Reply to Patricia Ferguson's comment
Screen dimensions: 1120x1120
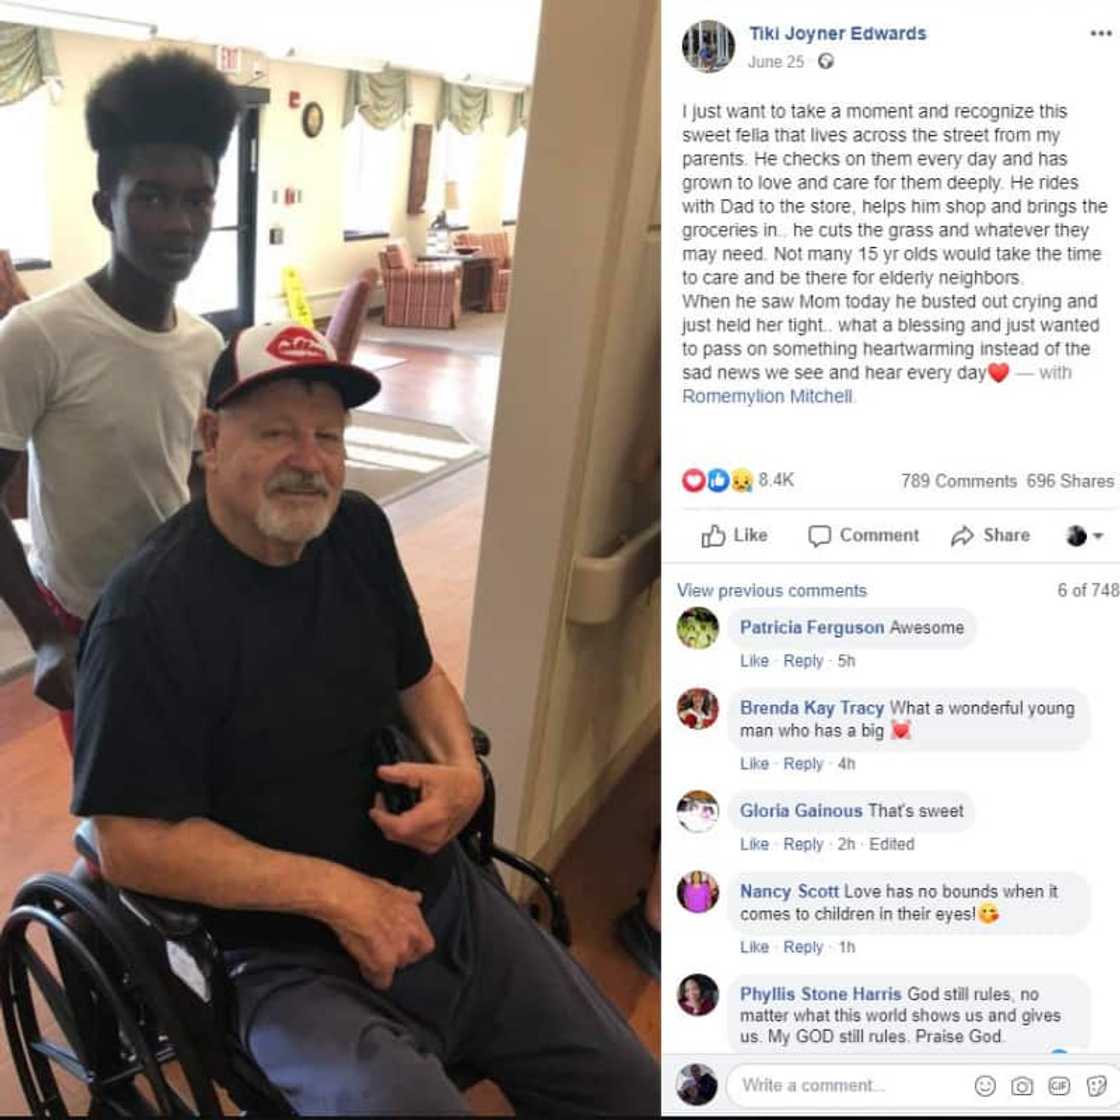pyautogui.click(x=803, y=661)
